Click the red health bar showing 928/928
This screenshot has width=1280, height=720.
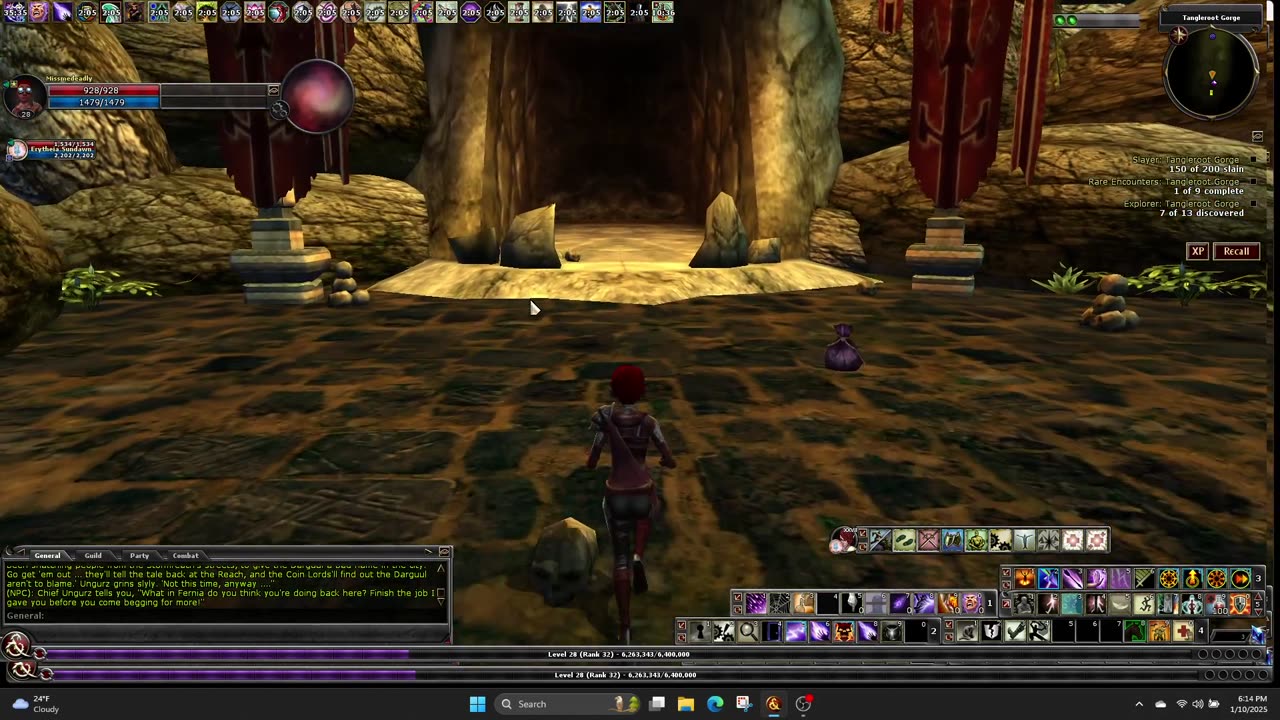click(104, 91)
